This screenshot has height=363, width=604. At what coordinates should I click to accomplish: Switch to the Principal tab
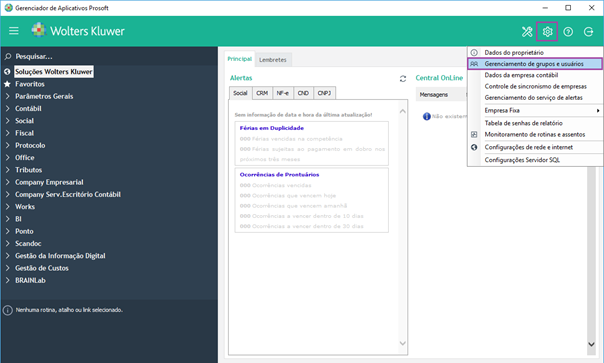pos(240,59)
